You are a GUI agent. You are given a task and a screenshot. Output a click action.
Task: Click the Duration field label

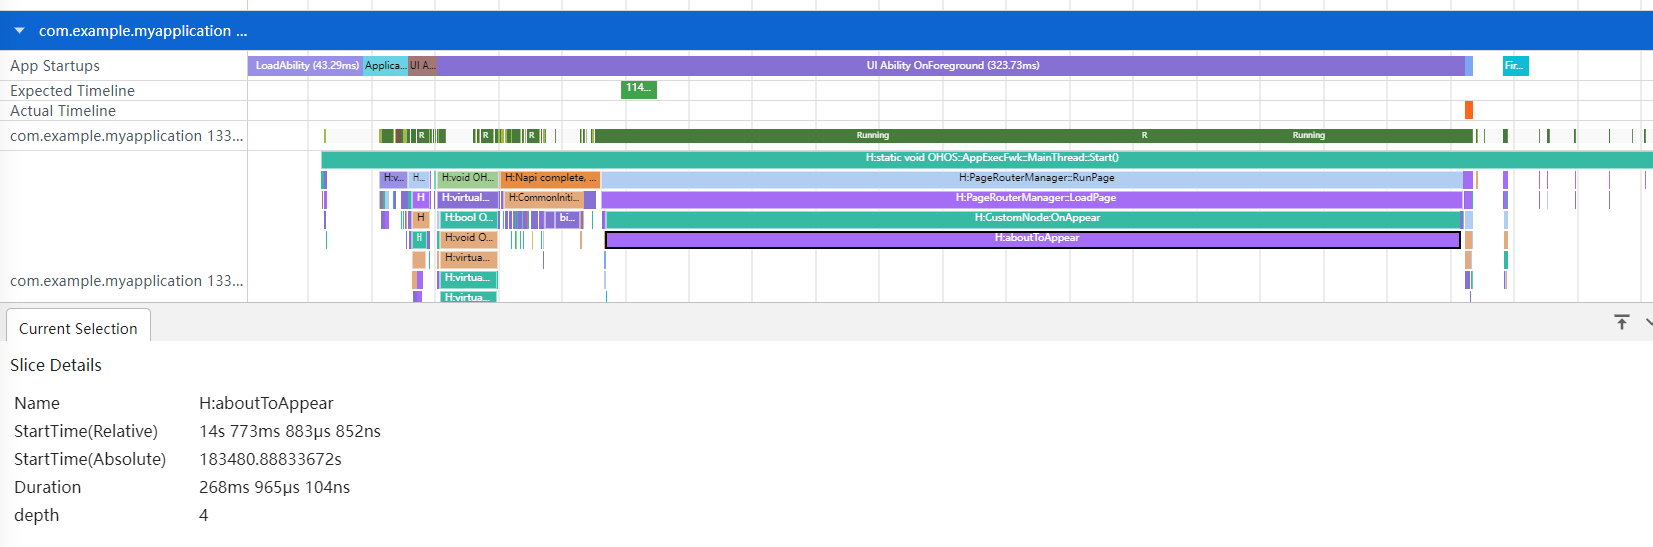click(x=47, y=487)
